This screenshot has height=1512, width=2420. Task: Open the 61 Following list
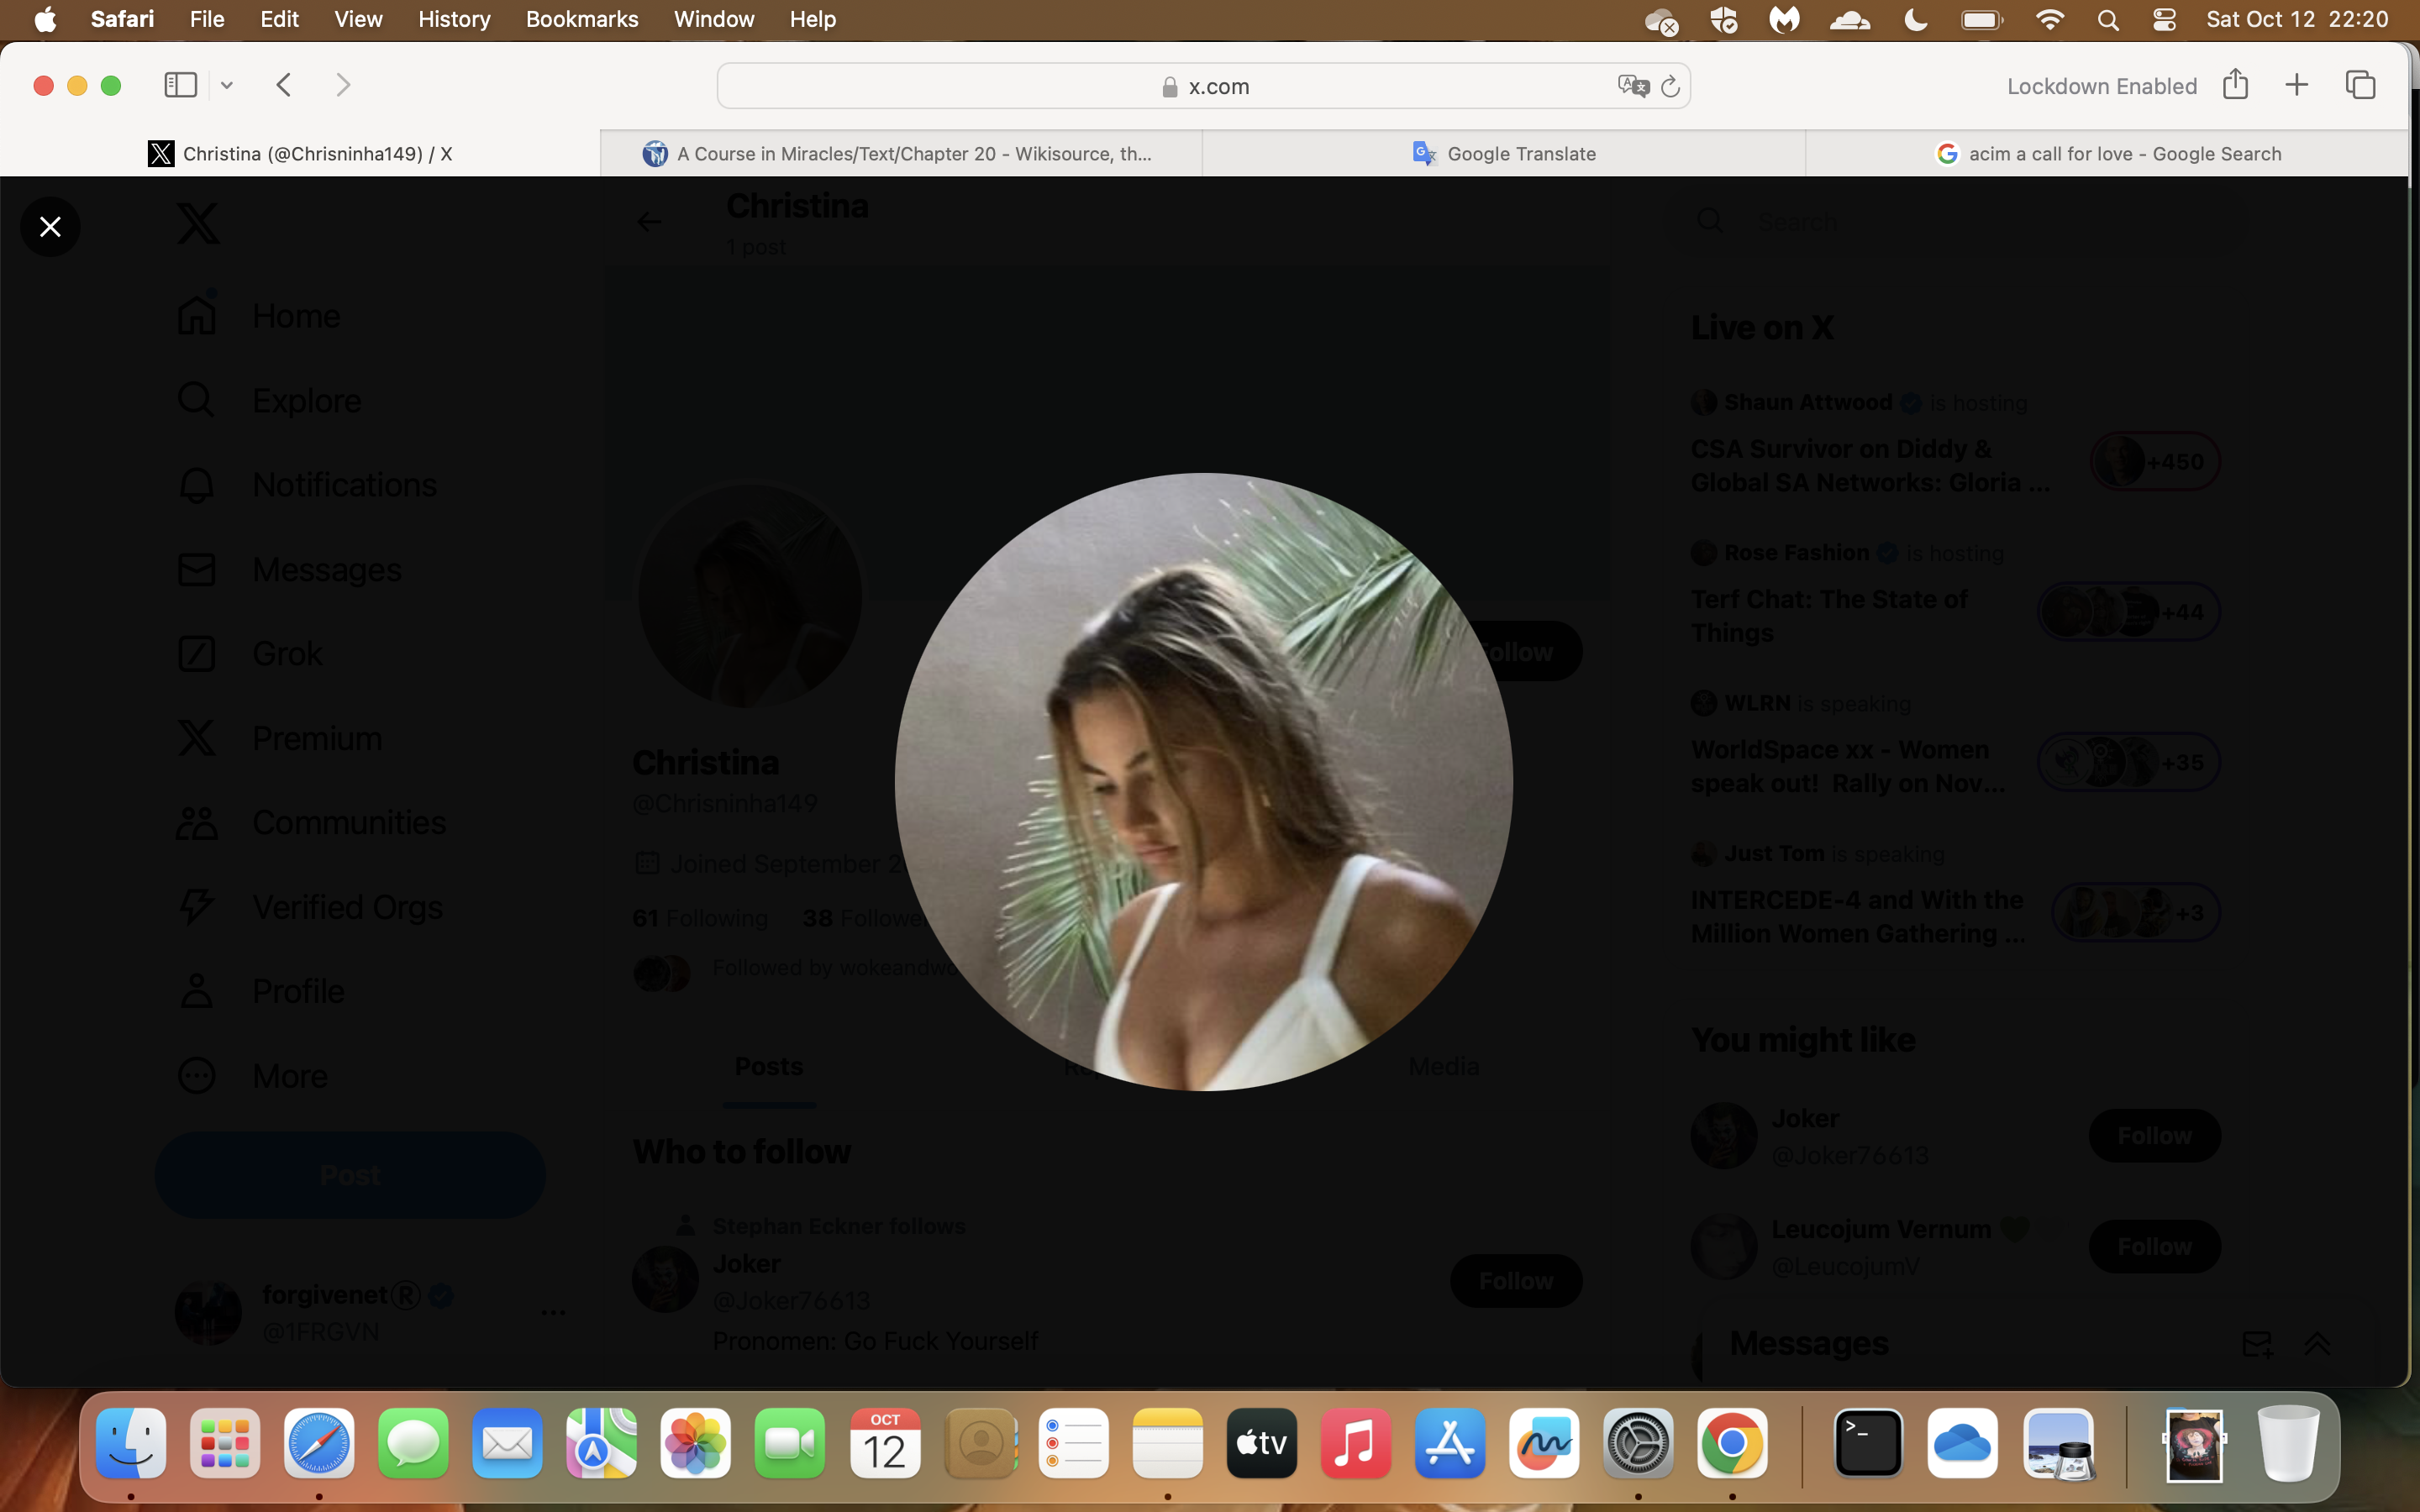point(700,918)
